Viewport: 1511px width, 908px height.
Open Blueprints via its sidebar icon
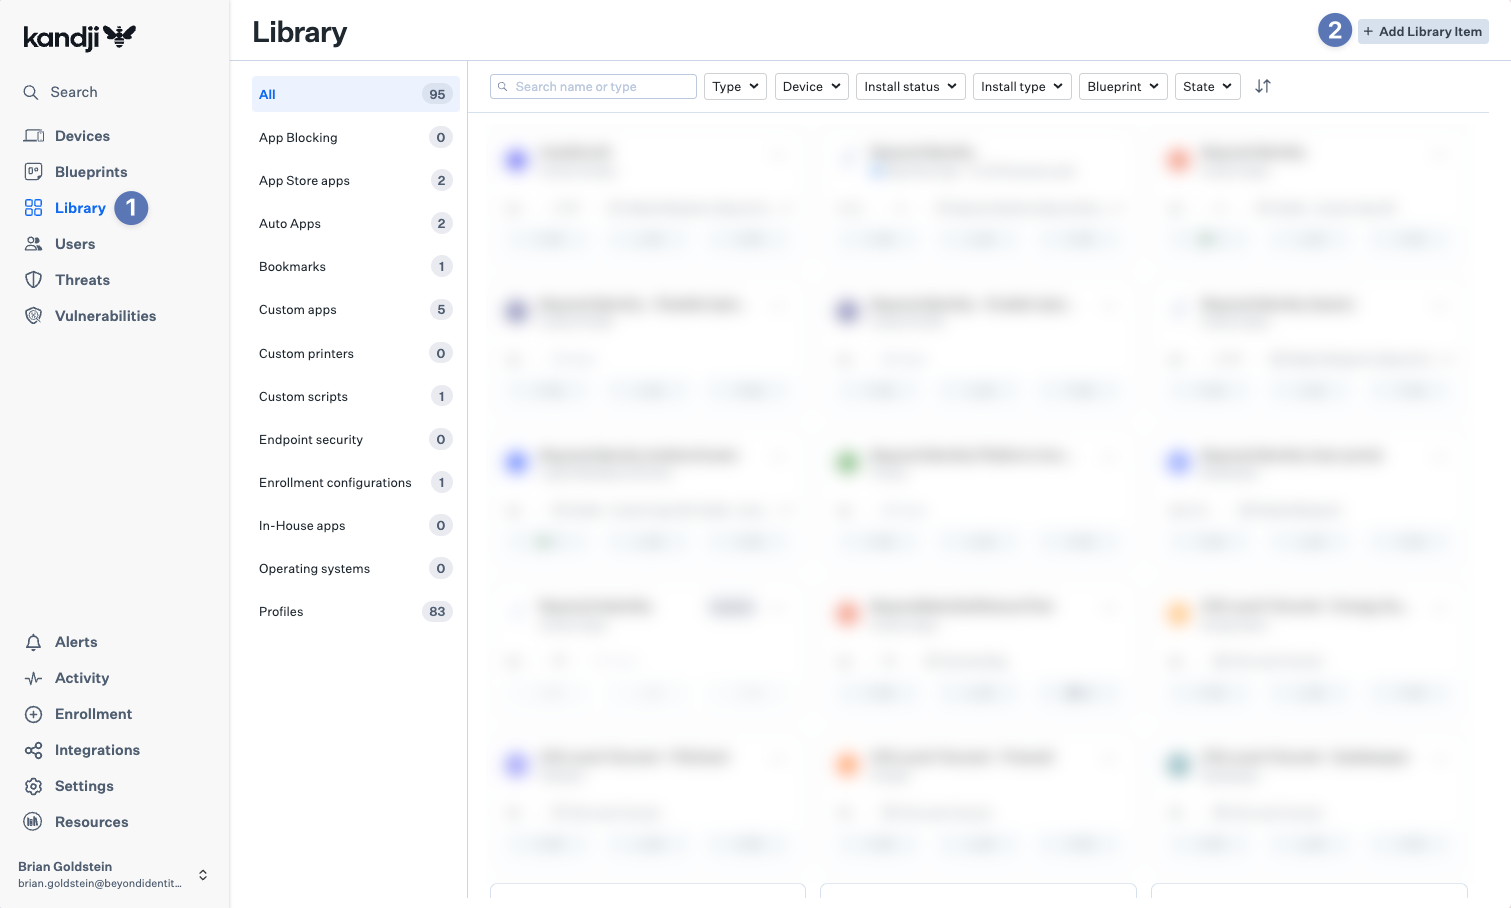pyautogui.click(x=33, y=172)
